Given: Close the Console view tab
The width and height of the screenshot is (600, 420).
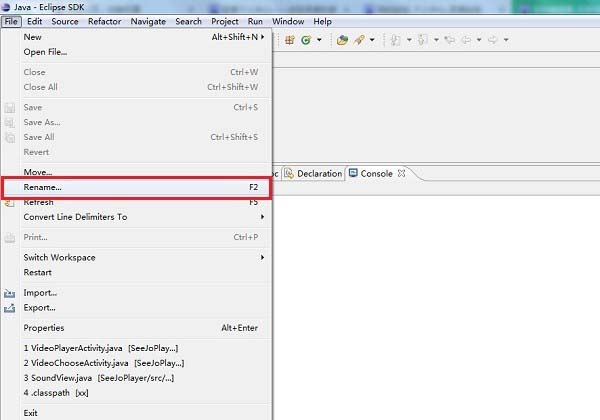Looking at the screenshot, I should pos(401,173).
